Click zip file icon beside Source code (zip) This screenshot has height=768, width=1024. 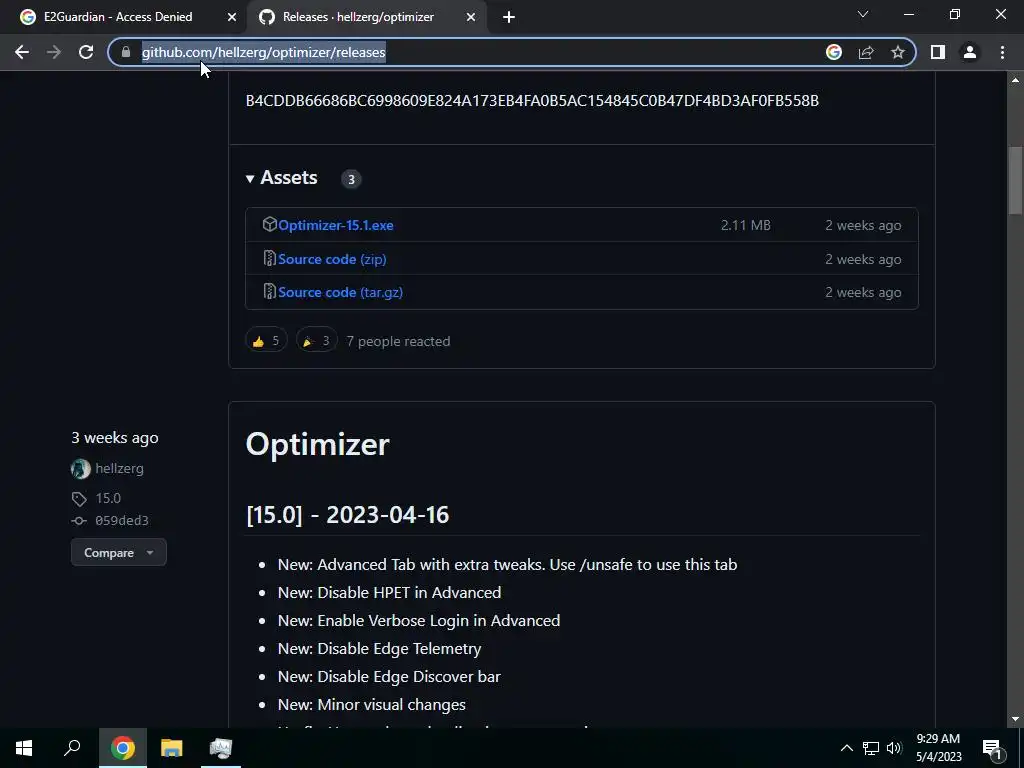click(269, 259)
